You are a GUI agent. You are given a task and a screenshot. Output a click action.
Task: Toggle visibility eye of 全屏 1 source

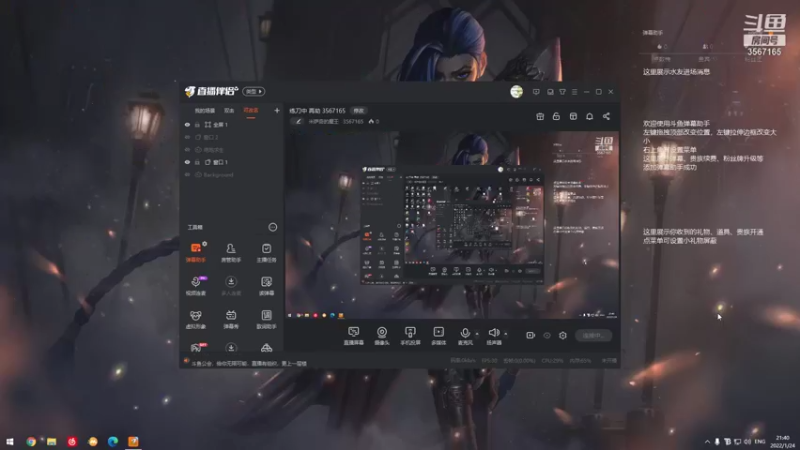(187, 124)
